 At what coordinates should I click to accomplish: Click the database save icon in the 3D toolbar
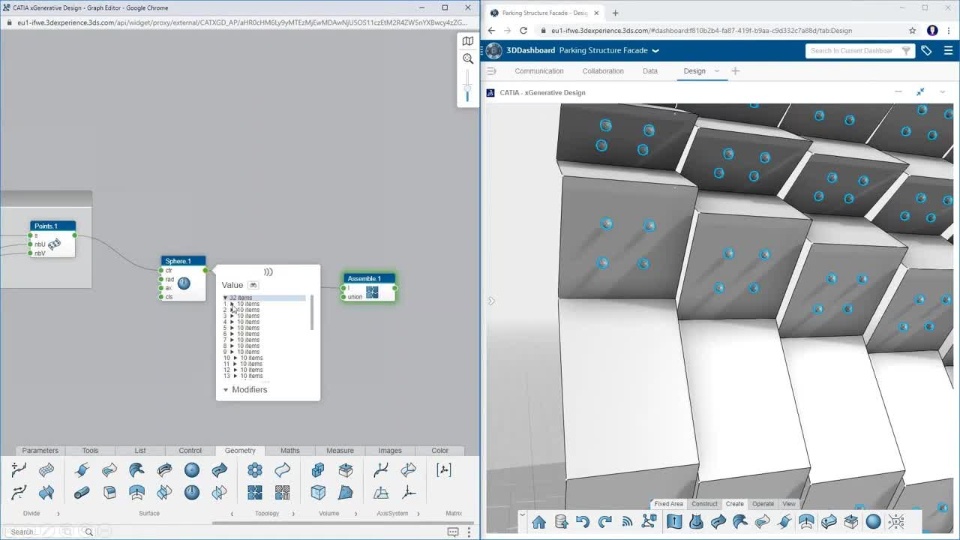pos(561,522)
